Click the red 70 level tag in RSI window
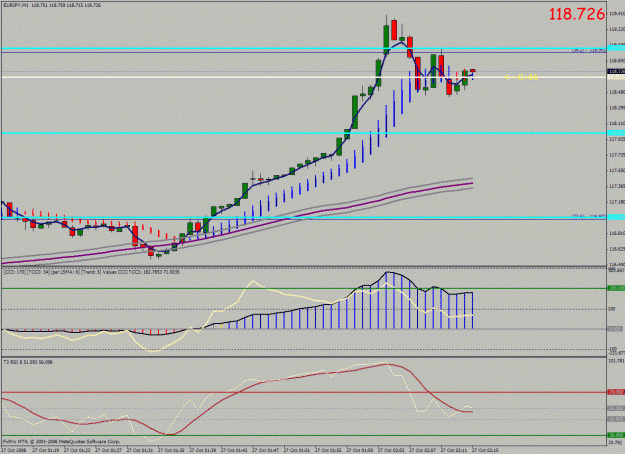 (616, 393)
